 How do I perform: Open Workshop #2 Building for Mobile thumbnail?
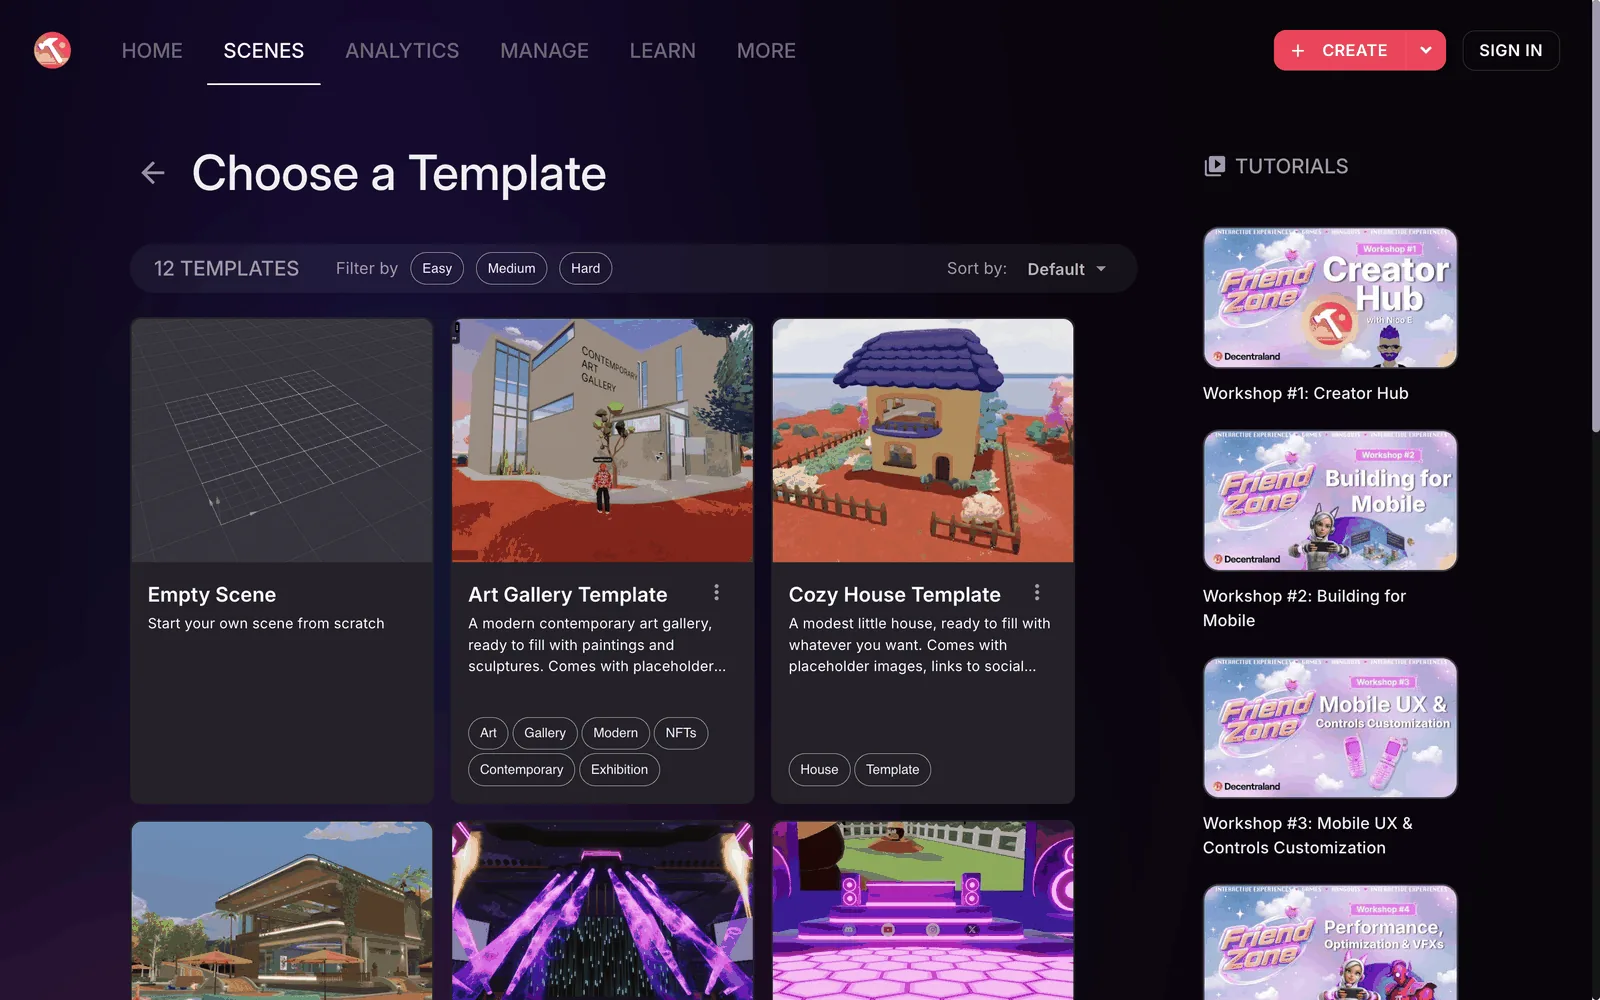[x=1330, y=501]
